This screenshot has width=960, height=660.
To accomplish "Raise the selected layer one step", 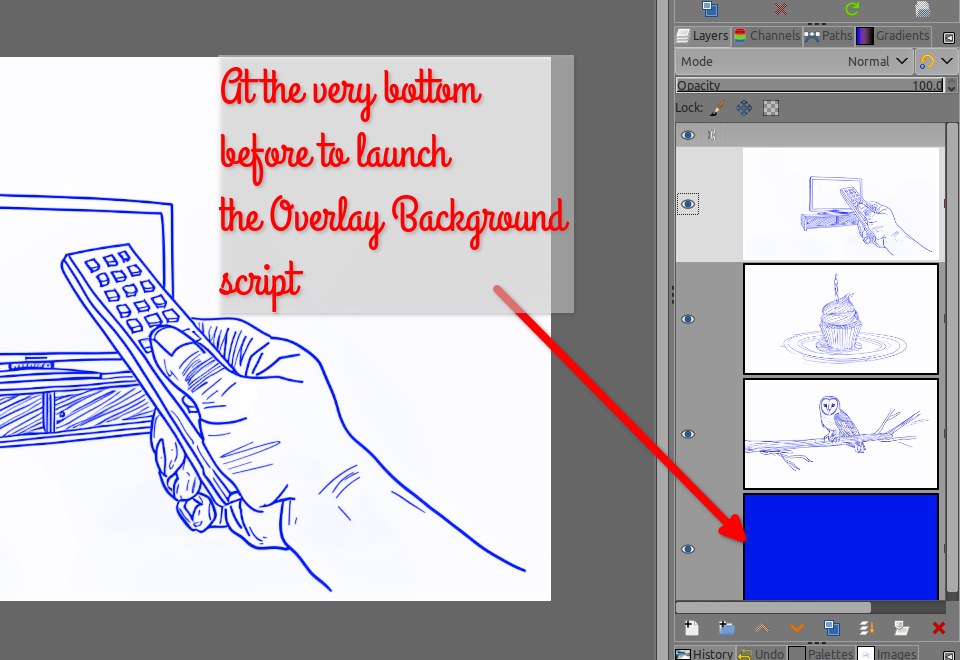I will [x=762, y=628].
